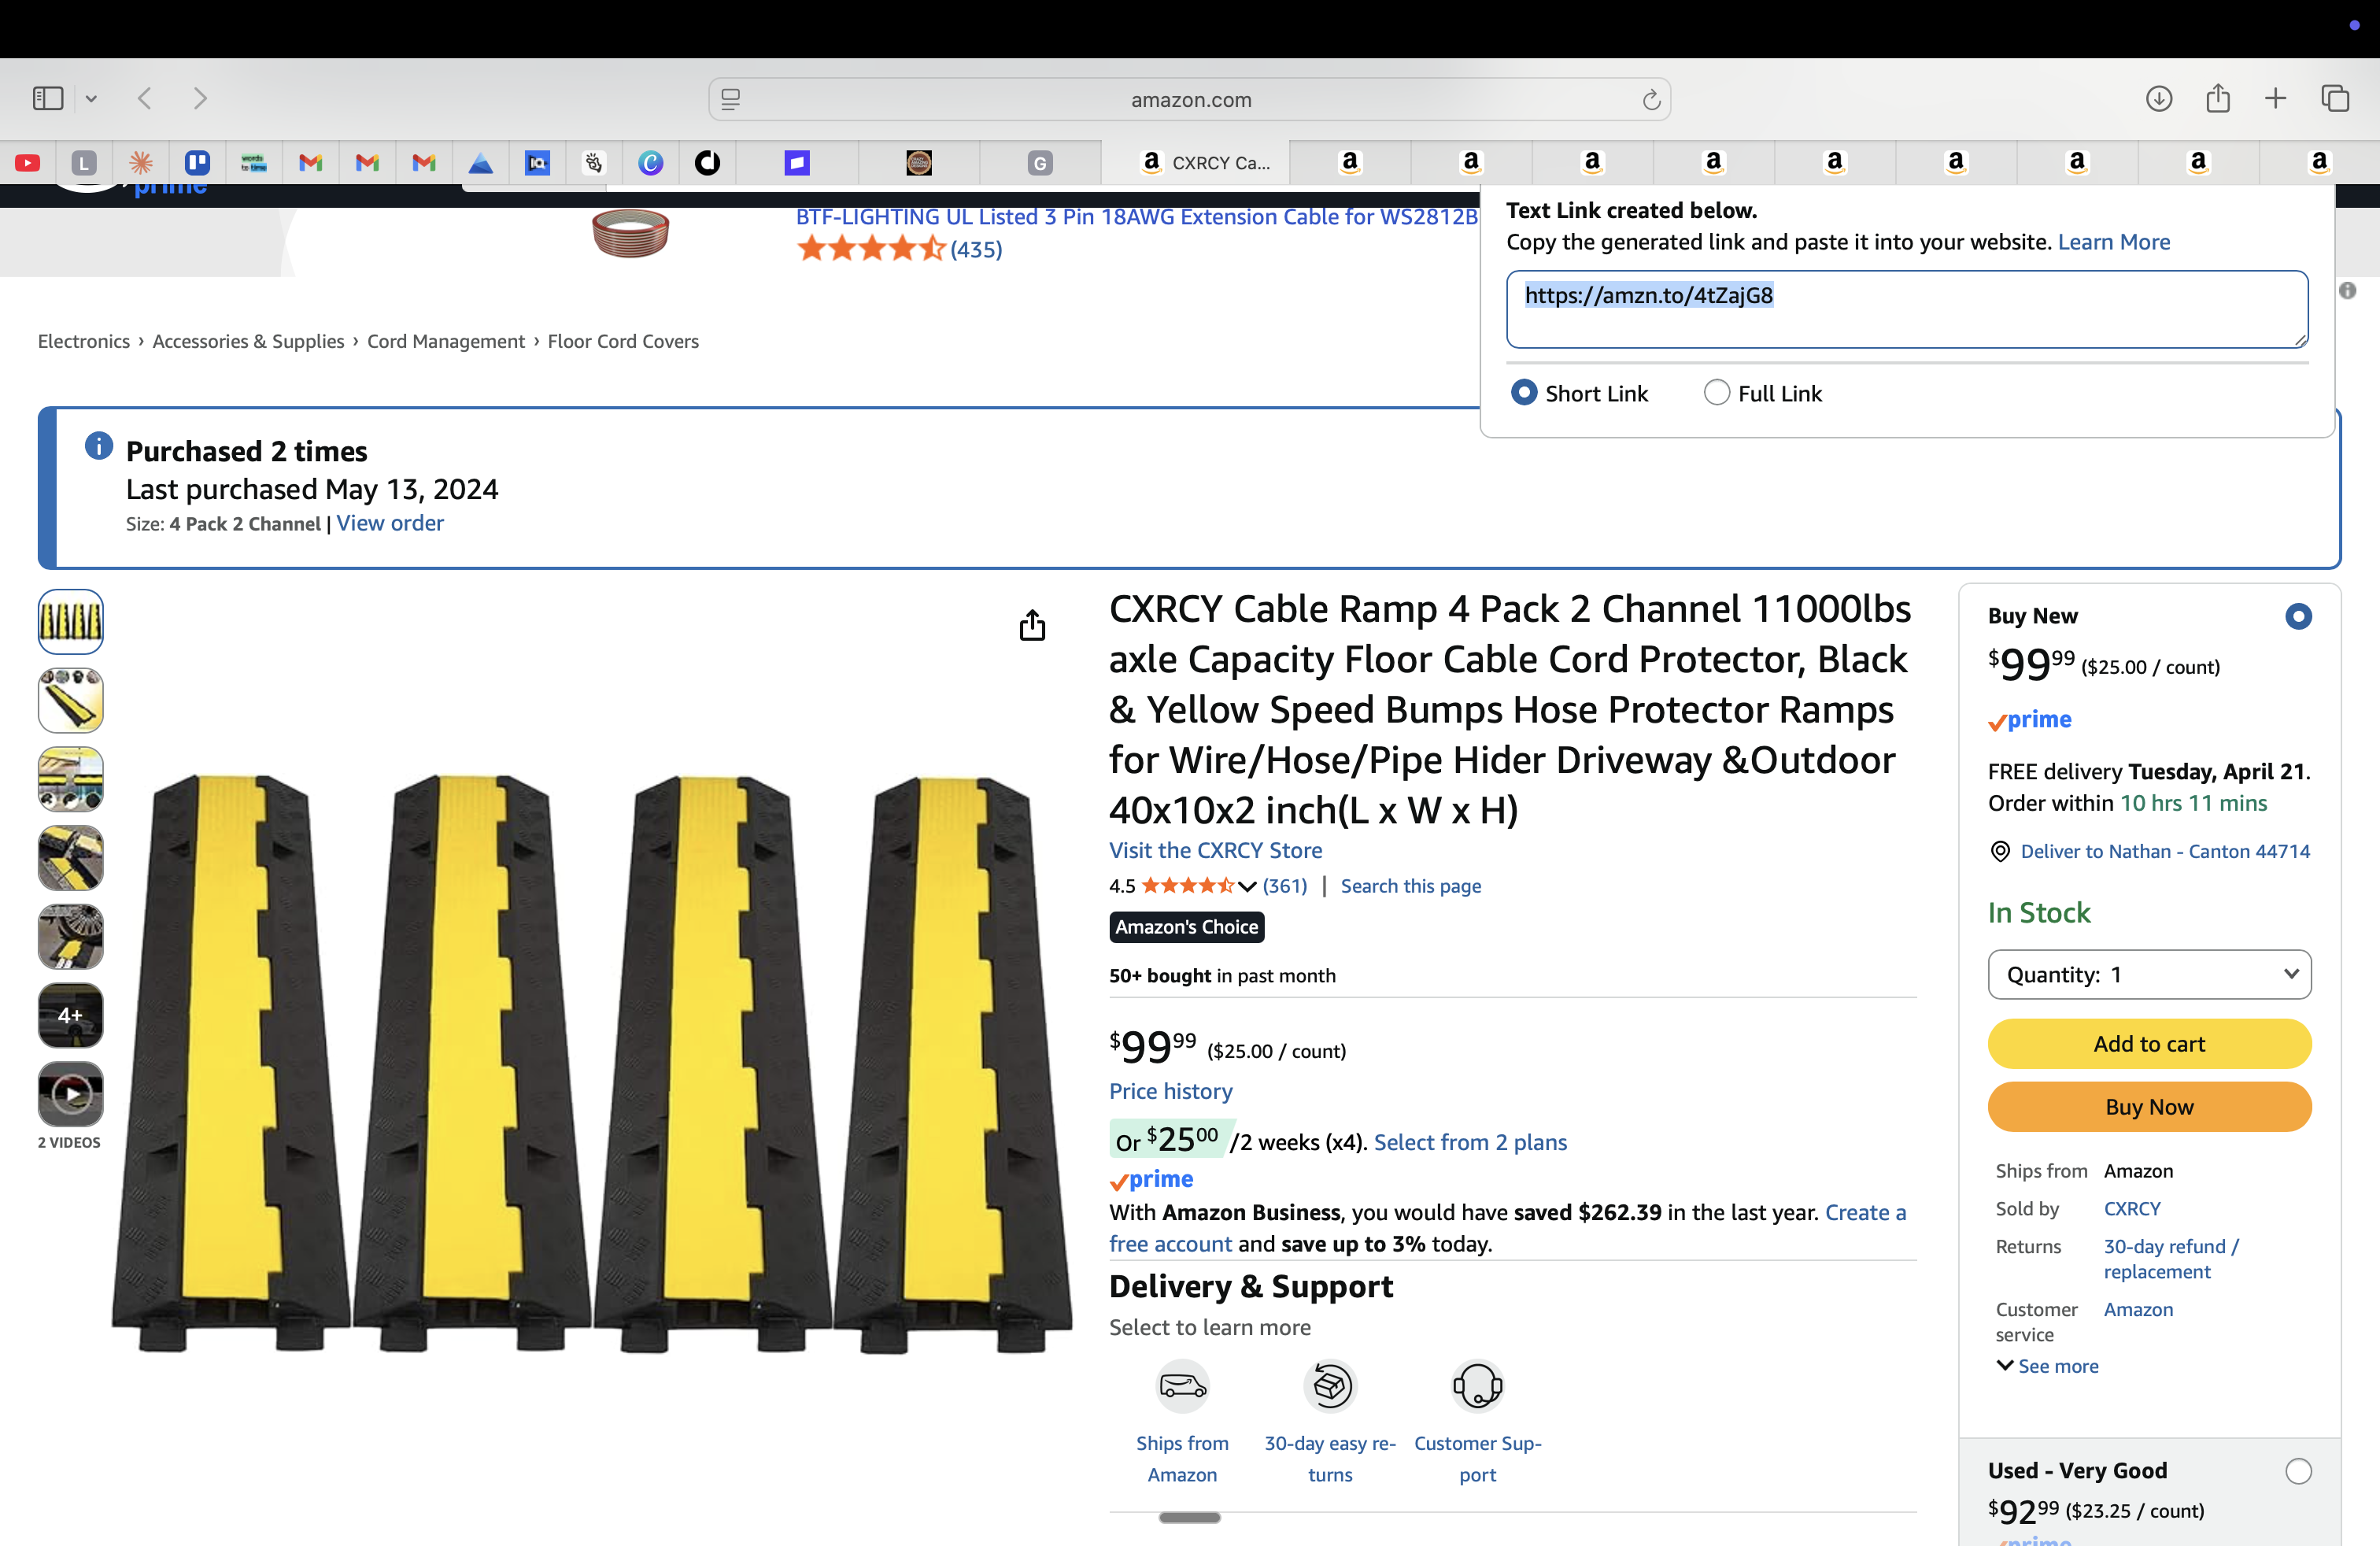2380x1546 pixels.
Task: Click Search this page link
Action: pos(1410,886)
